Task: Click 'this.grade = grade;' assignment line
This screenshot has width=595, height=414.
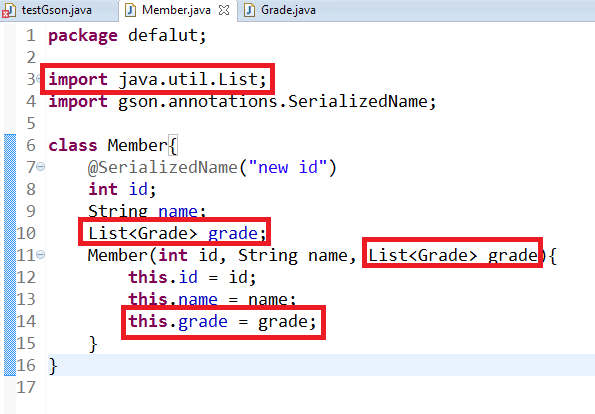Action: coord(222,322)
